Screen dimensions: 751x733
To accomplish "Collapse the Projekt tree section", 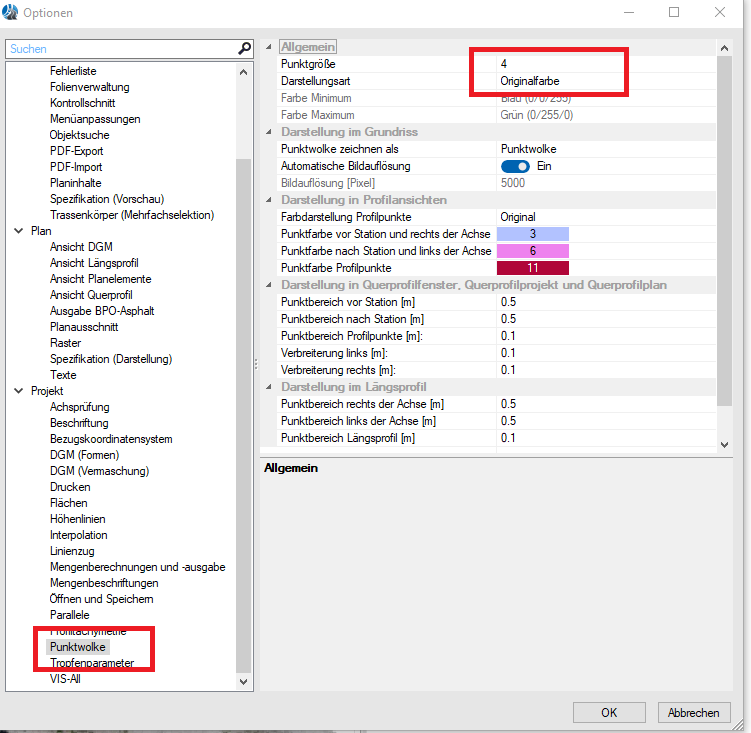I will [19, 391].
